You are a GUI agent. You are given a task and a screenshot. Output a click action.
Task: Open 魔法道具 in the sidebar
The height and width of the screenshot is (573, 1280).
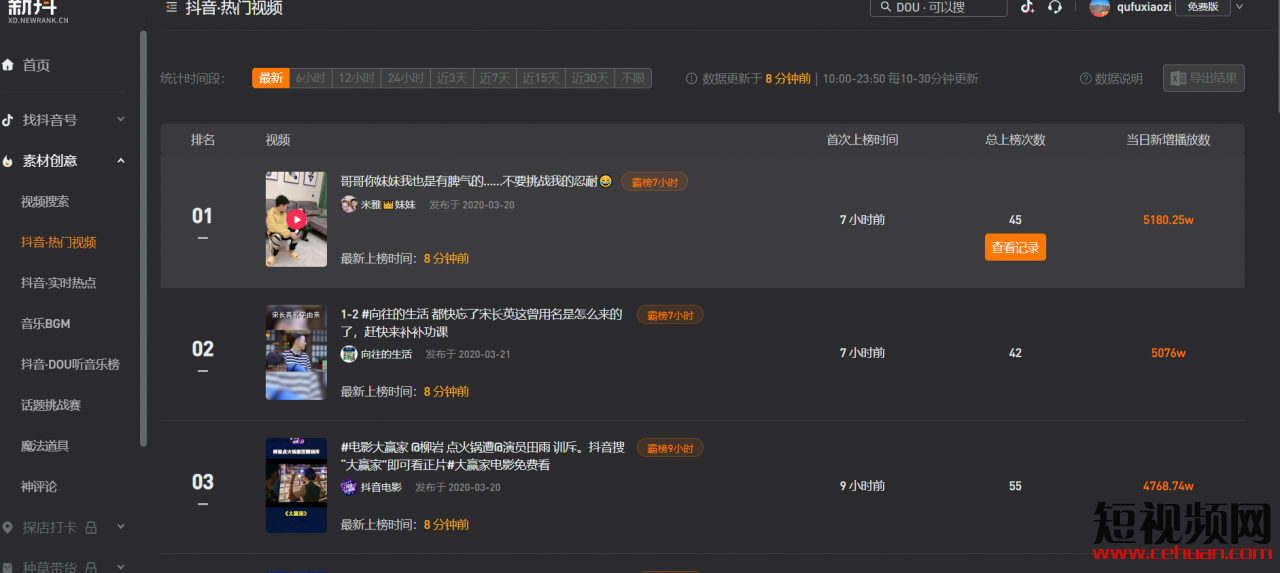[45, 446]
